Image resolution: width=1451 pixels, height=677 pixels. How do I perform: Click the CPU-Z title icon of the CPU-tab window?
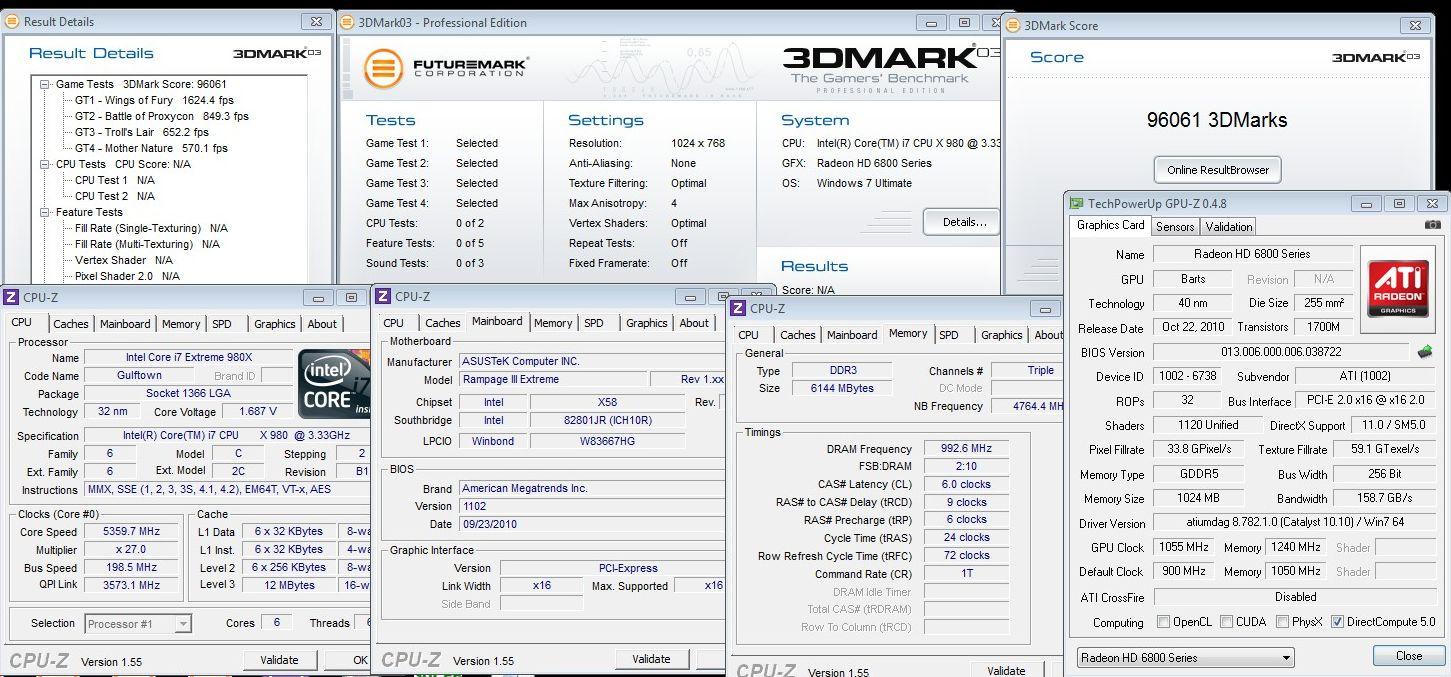coord(11,297)
